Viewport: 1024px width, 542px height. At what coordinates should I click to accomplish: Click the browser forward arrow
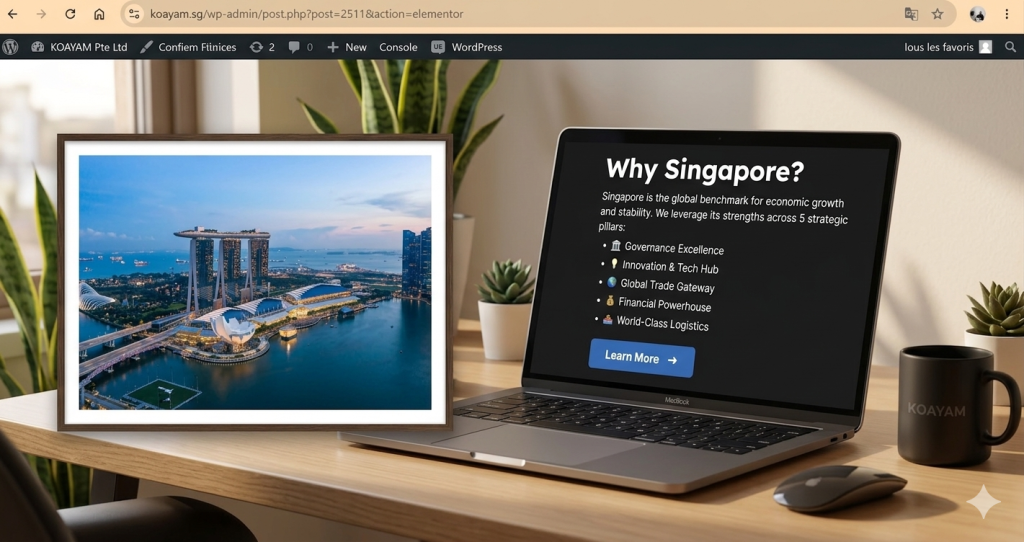tap(41, 14)
